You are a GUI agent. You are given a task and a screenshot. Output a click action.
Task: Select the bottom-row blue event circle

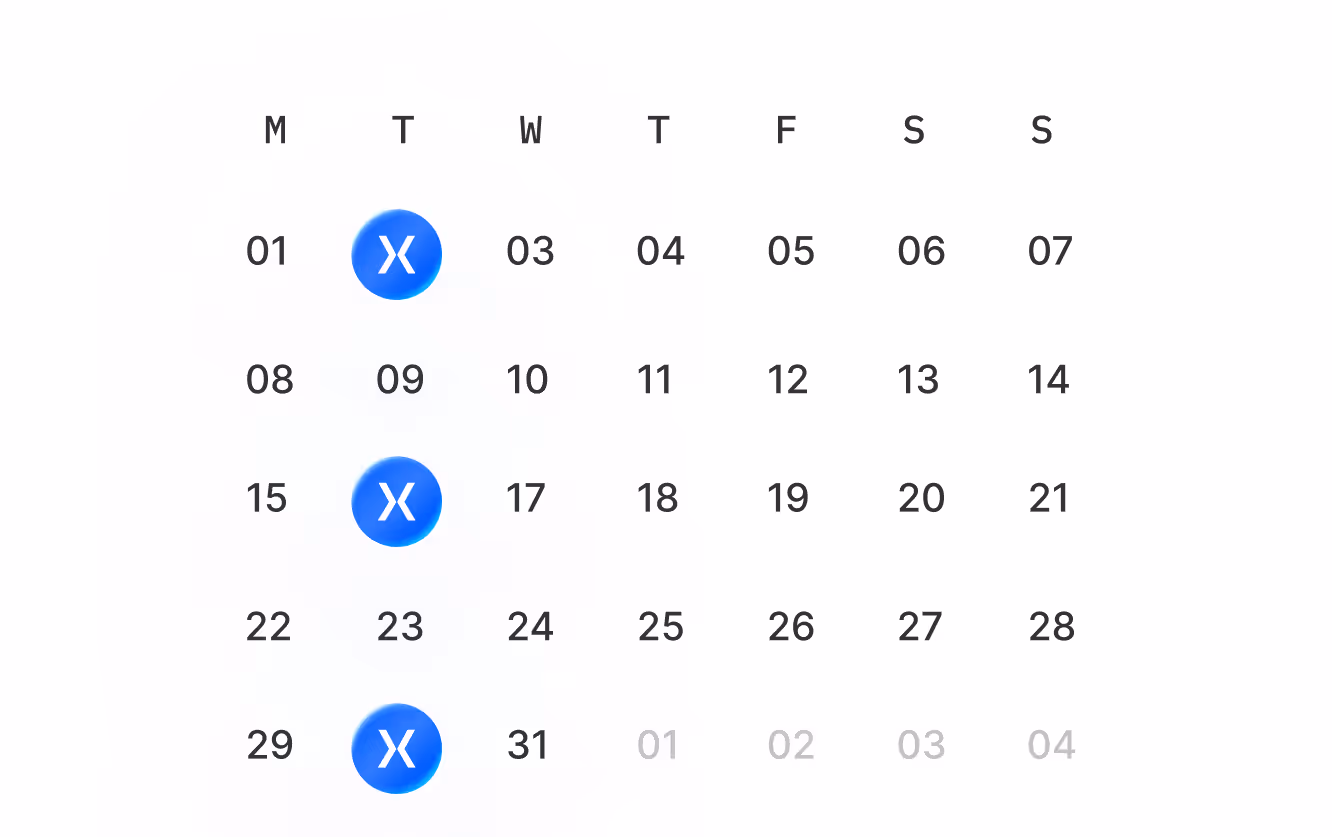pos(397,748)
